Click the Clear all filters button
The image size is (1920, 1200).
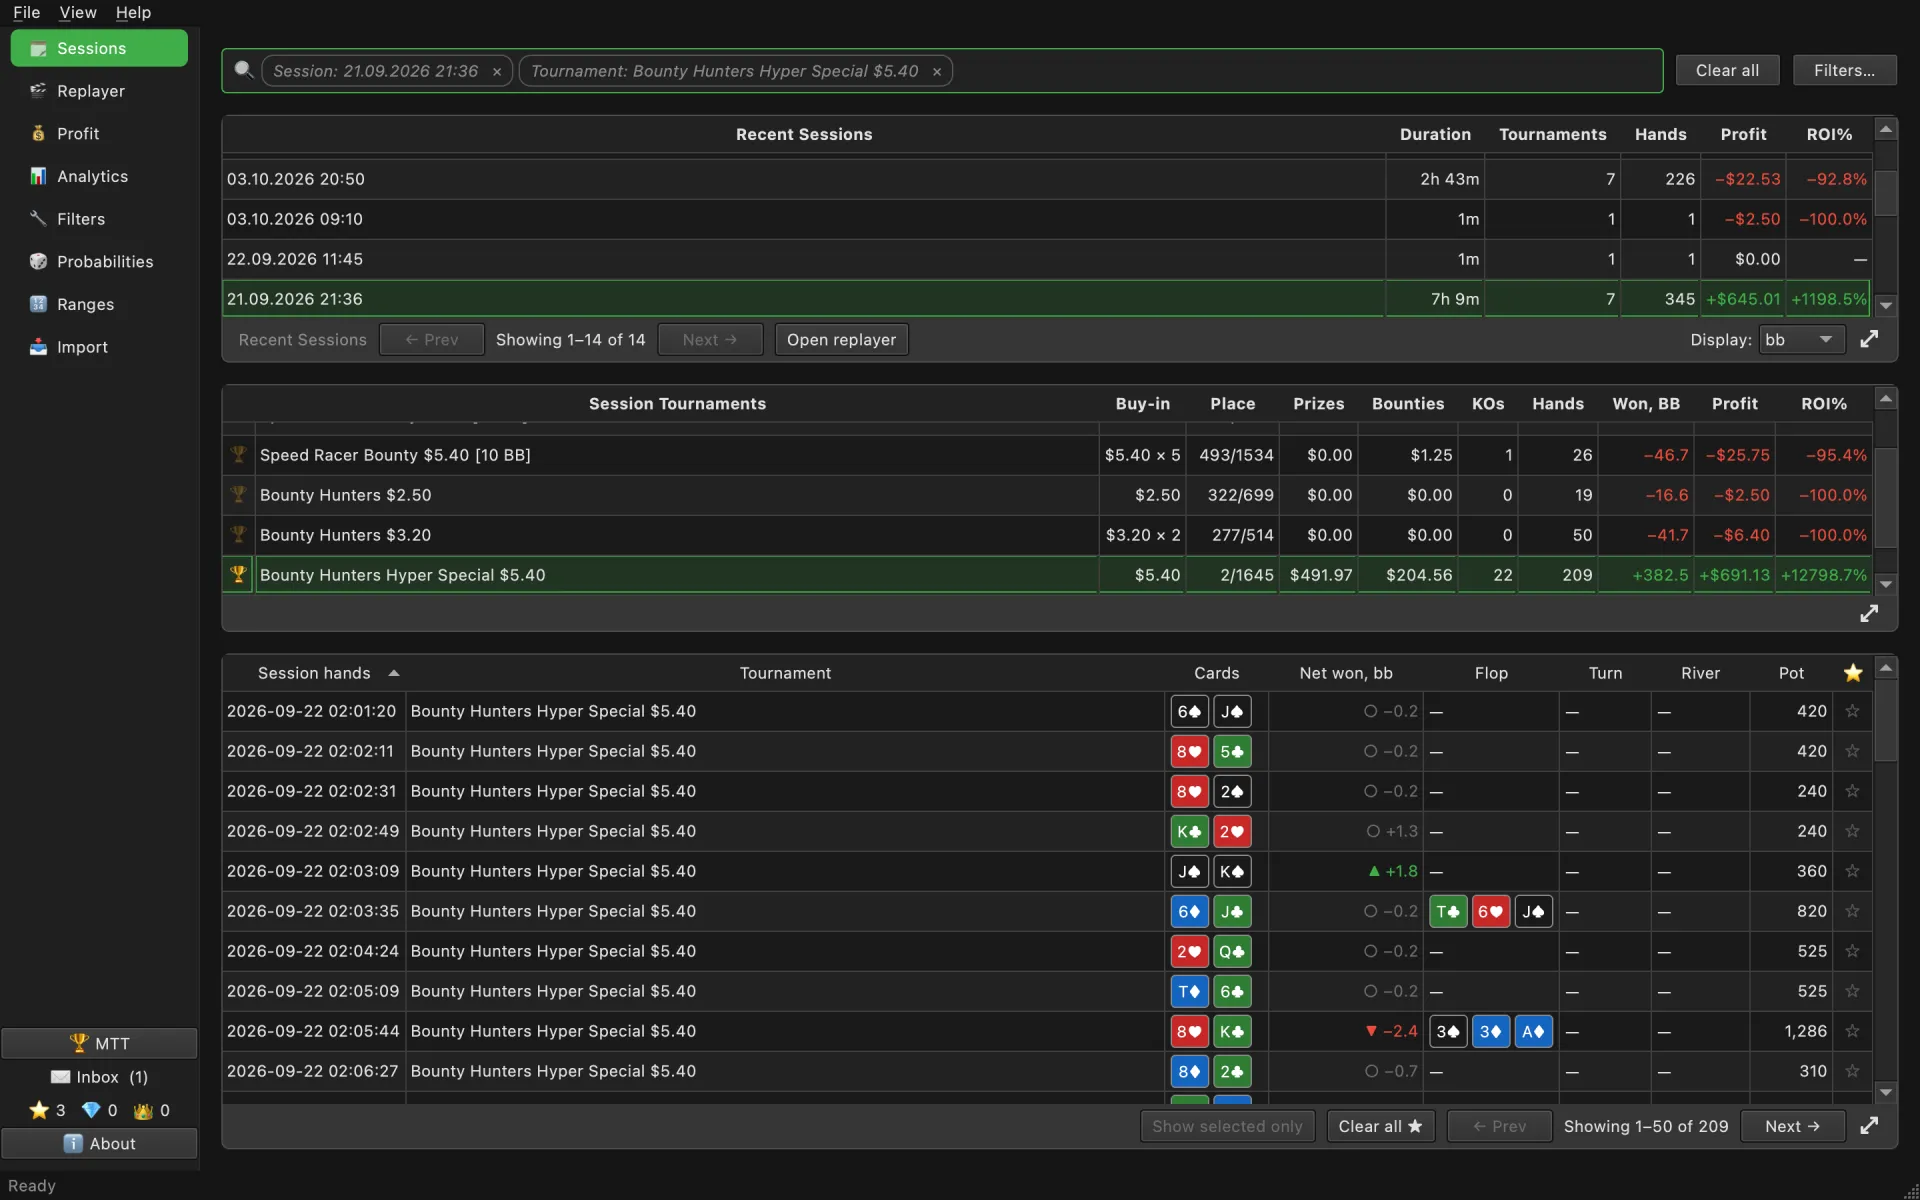[x=1727, y=70]
